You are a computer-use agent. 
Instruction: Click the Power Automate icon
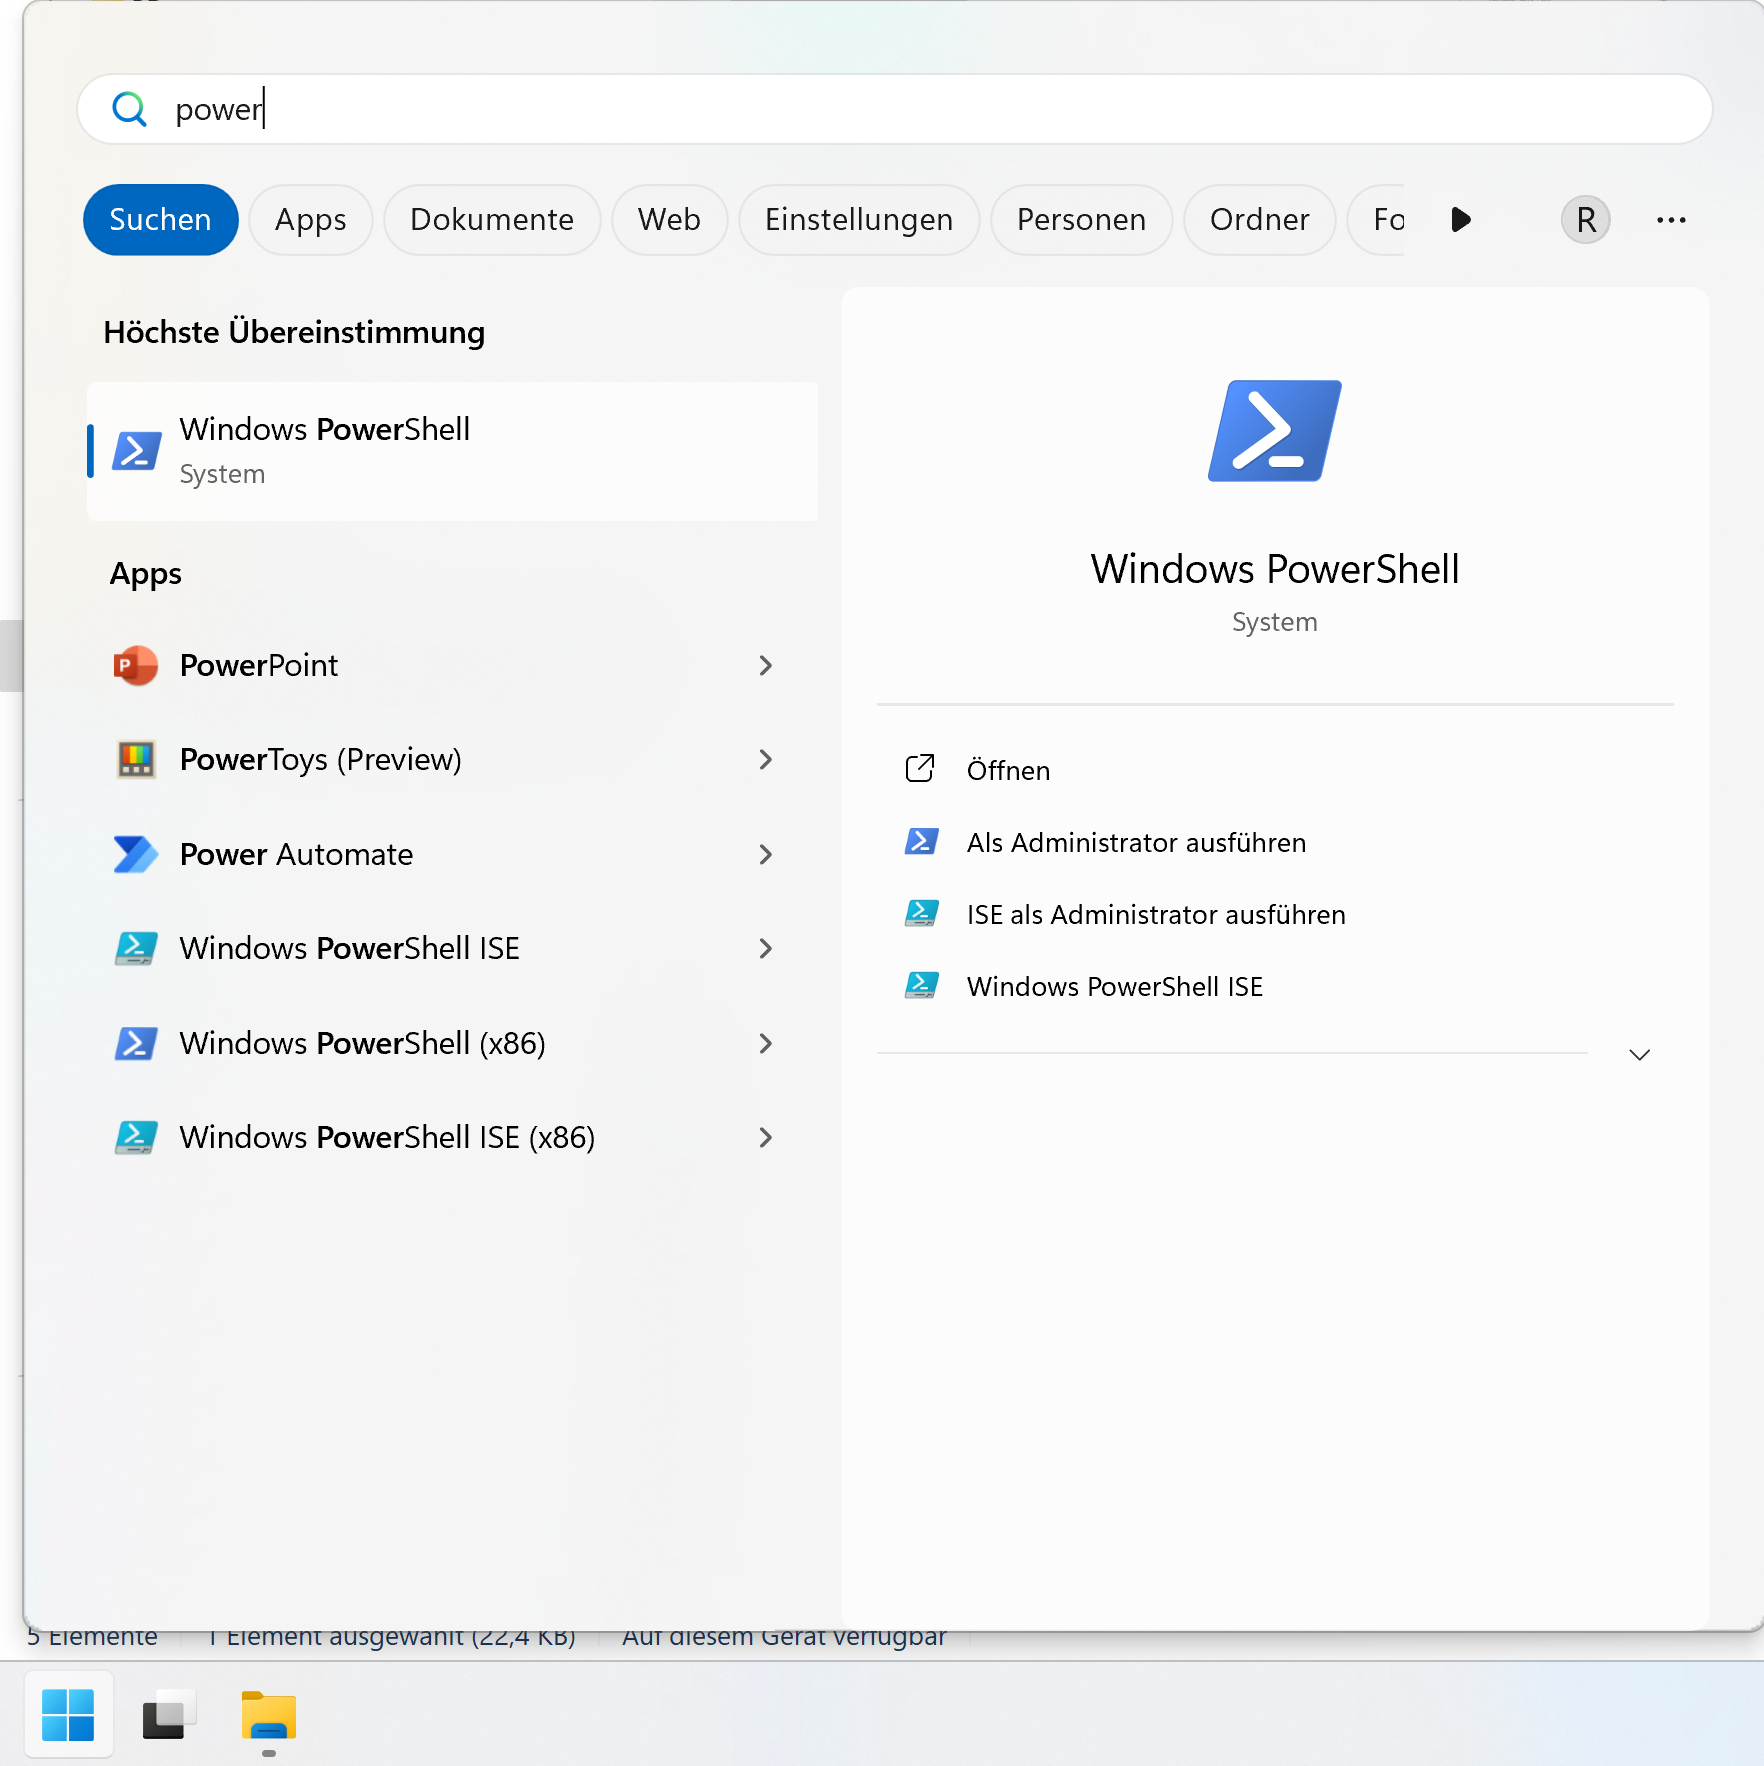[x=135, y=854]
